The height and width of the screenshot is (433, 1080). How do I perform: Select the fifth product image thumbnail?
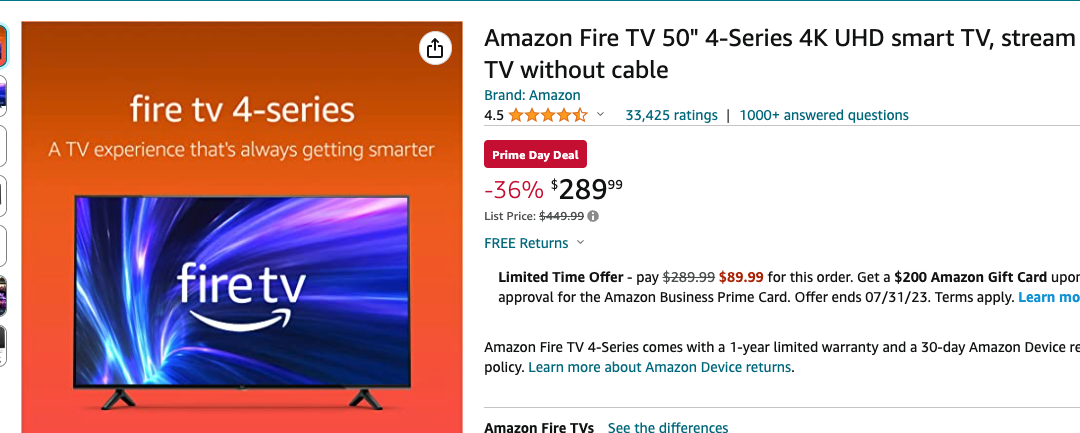coord(3,245)
